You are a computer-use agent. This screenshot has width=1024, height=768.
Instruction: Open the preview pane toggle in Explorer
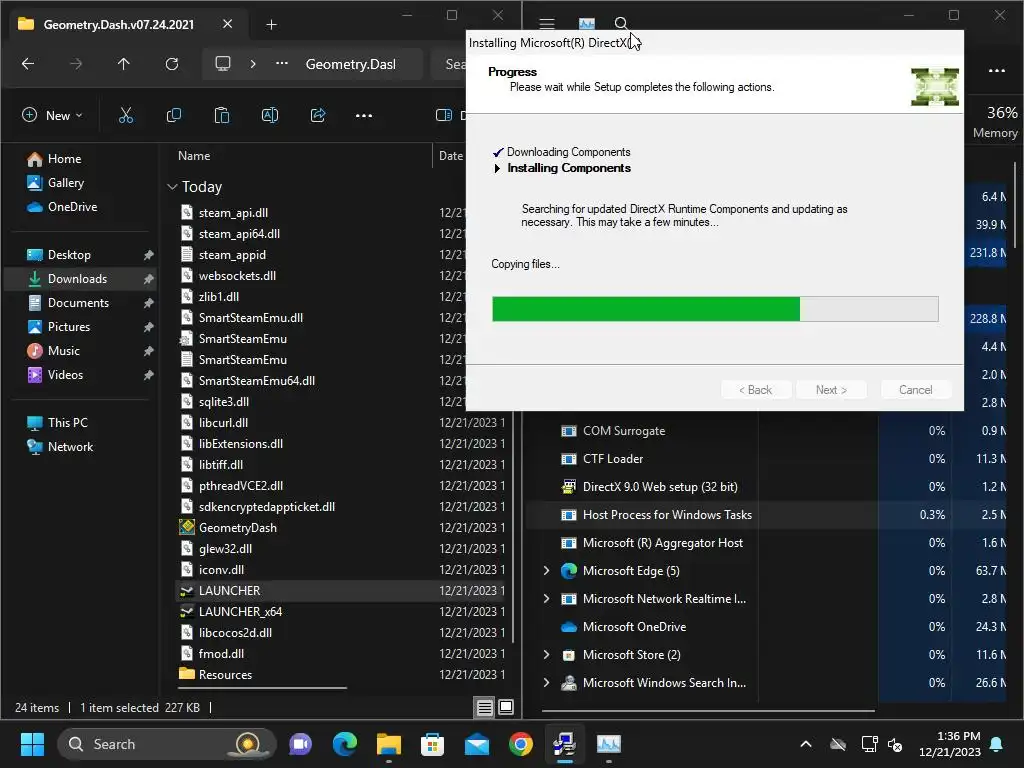[x=443, y=116]
